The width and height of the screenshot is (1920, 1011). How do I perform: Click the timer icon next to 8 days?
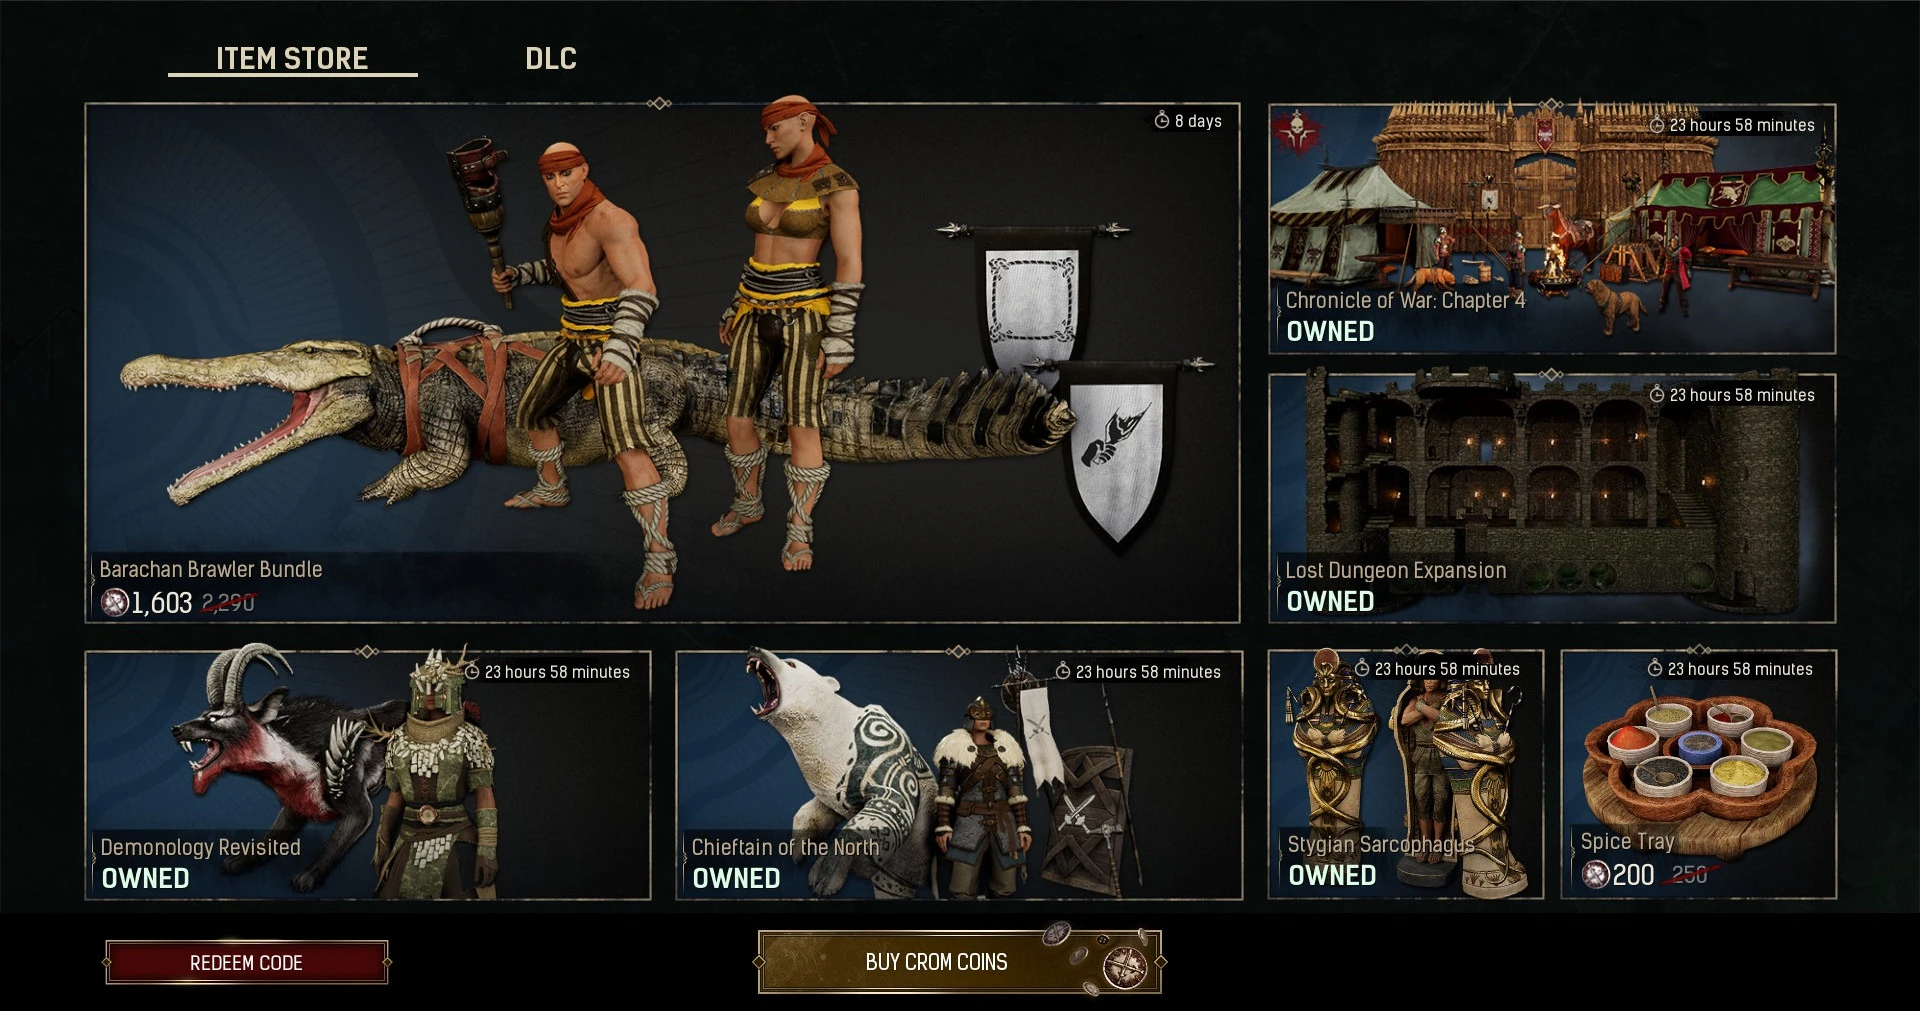pos(1162,120)
